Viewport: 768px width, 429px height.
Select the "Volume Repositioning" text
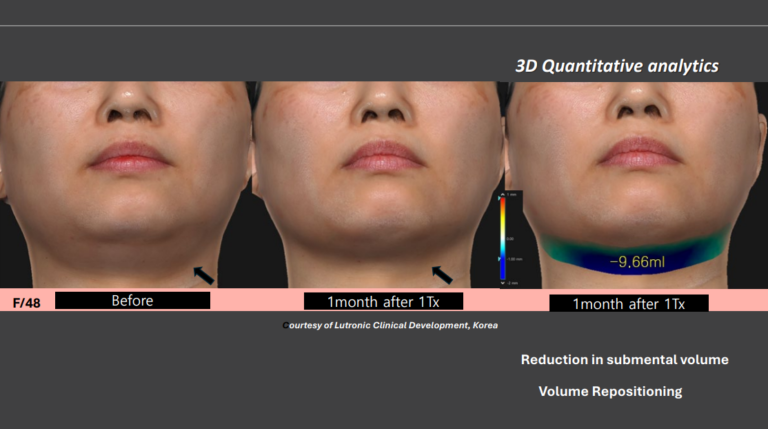610,391
